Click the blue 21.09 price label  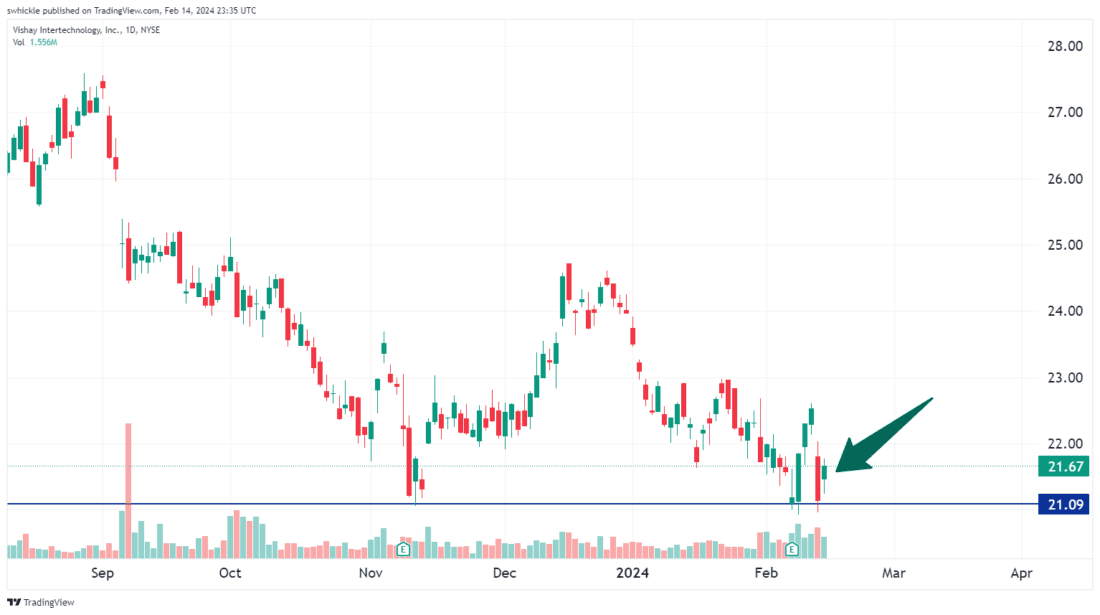pos(1060,505)
